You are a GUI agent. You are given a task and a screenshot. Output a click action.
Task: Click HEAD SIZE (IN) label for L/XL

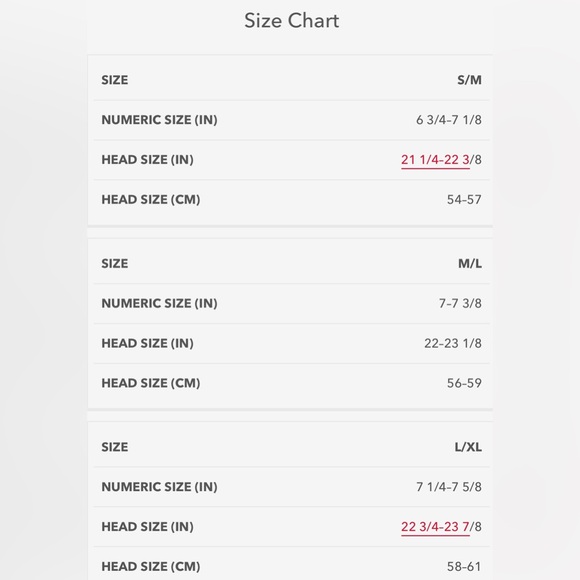coord(148,527)
